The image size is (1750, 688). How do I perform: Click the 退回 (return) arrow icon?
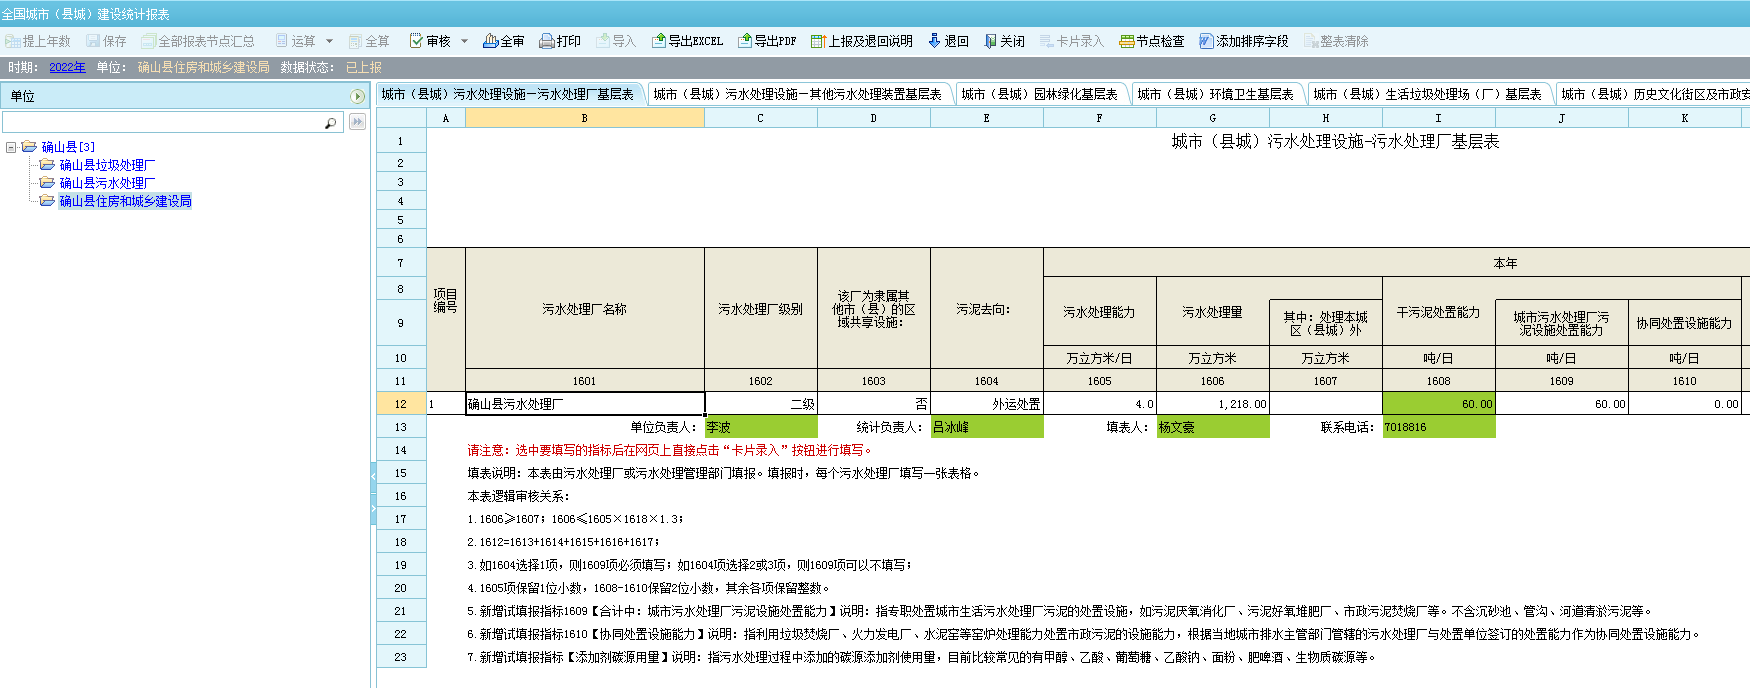pyautogui.click(x=935, y=41)
